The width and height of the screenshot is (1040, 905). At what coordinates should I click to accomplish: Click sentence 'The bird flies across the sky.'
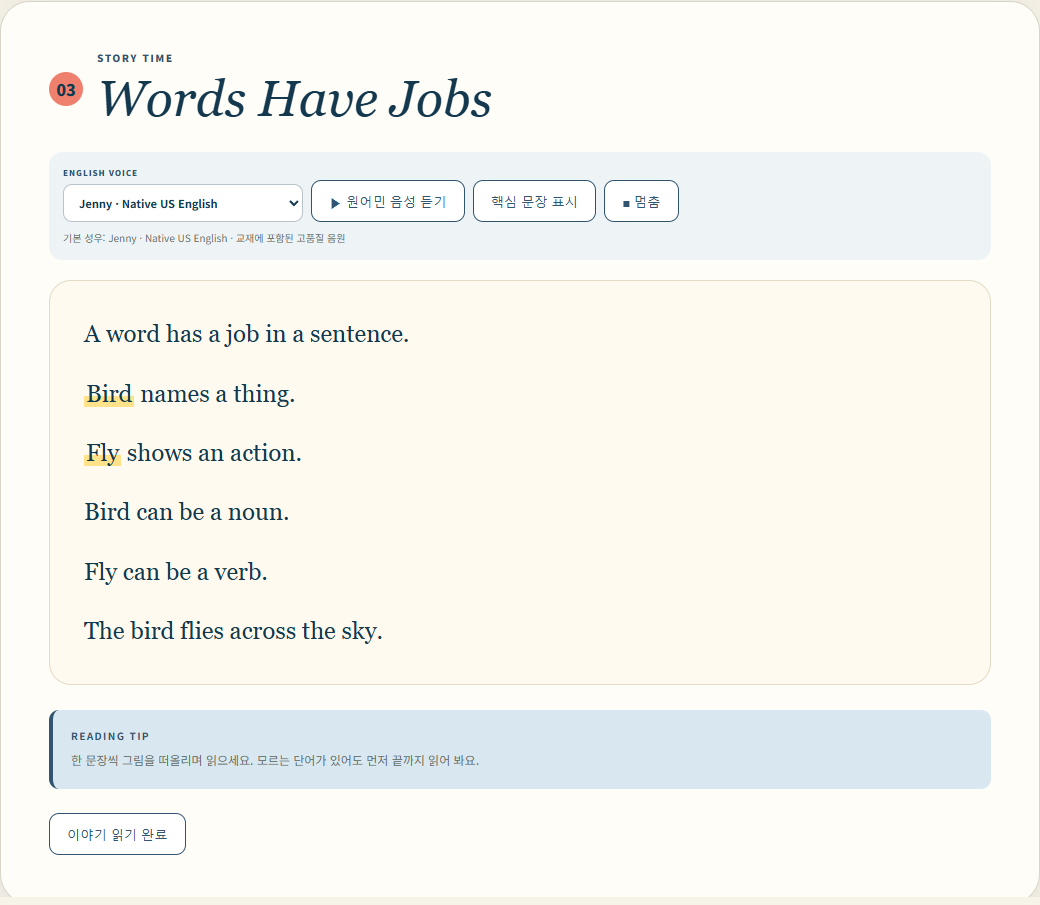coord(233,630)
